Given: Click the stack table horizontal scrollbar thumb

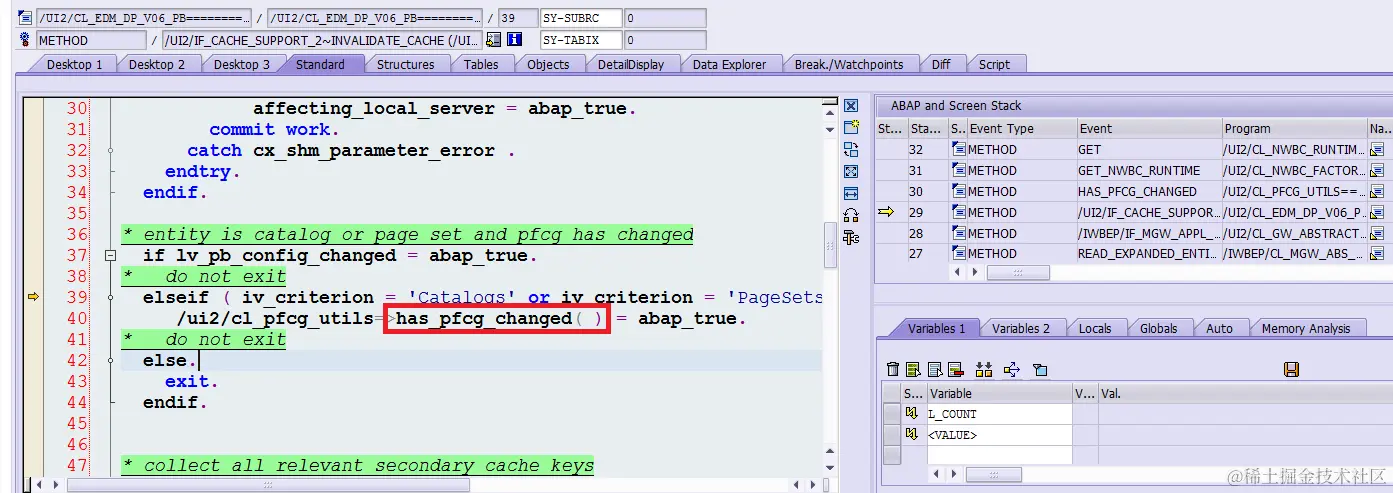Looking at the screenshot, I should tap(1018, 272).
